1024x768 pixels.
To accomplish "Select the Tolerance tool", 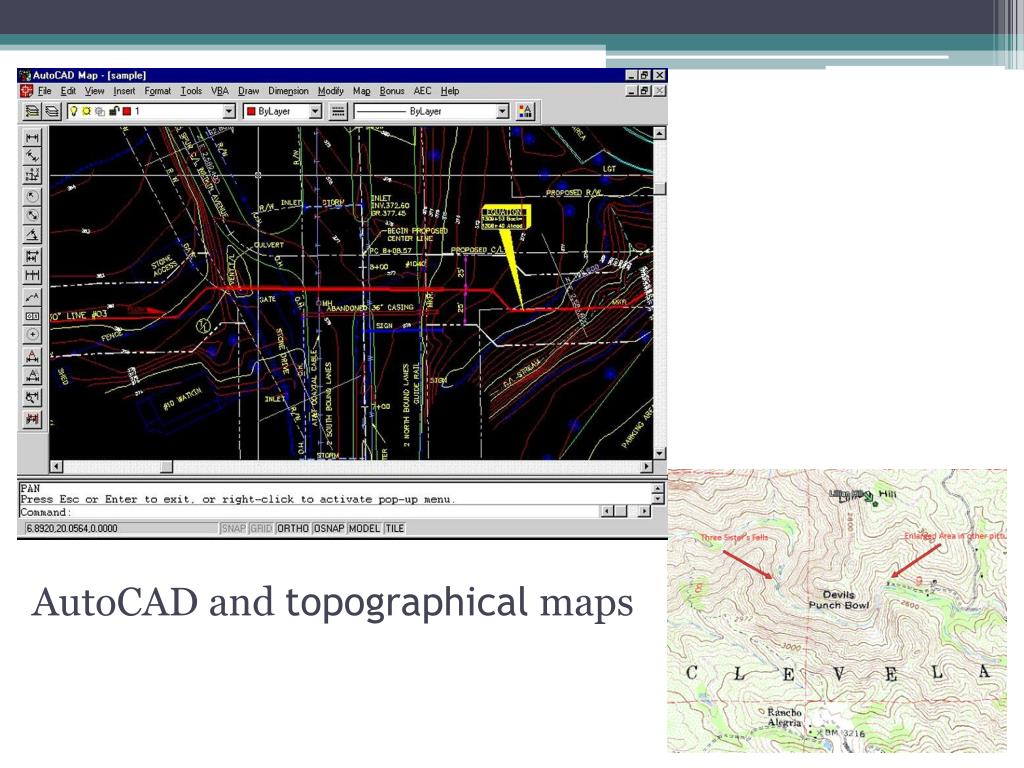I will (32, 316).
